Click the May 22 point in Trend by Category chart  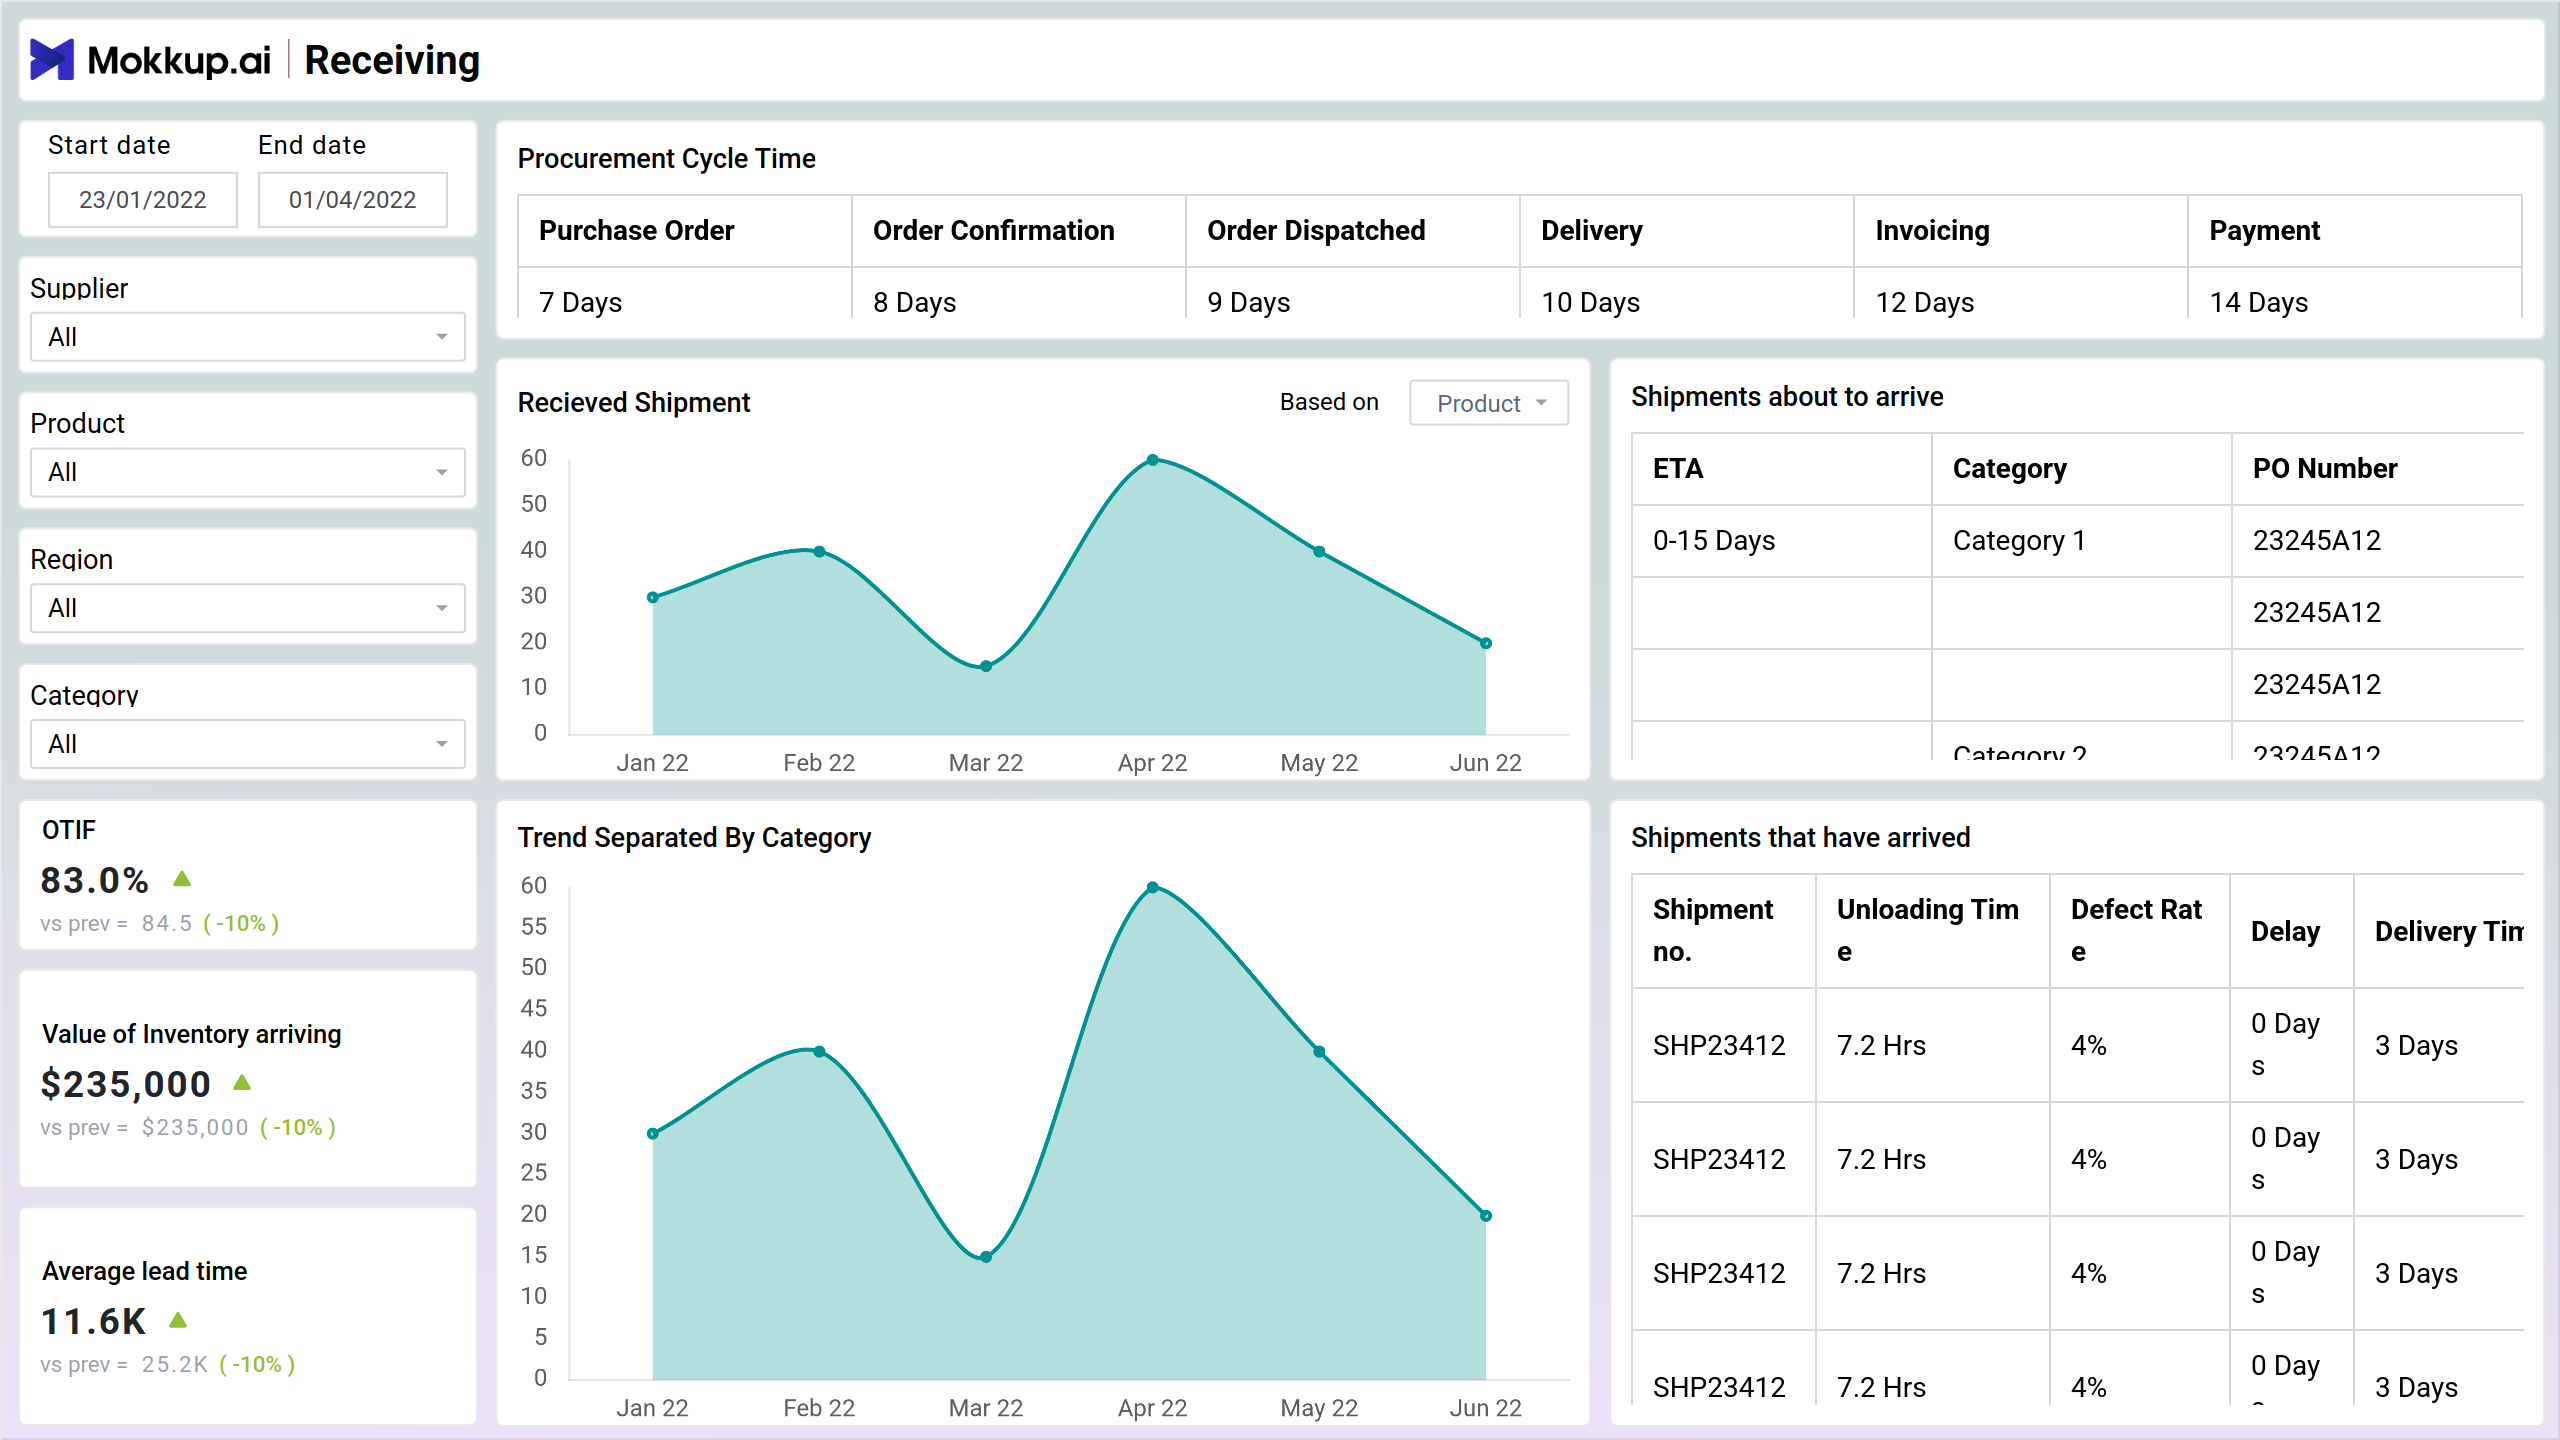coord(1319,1052)
